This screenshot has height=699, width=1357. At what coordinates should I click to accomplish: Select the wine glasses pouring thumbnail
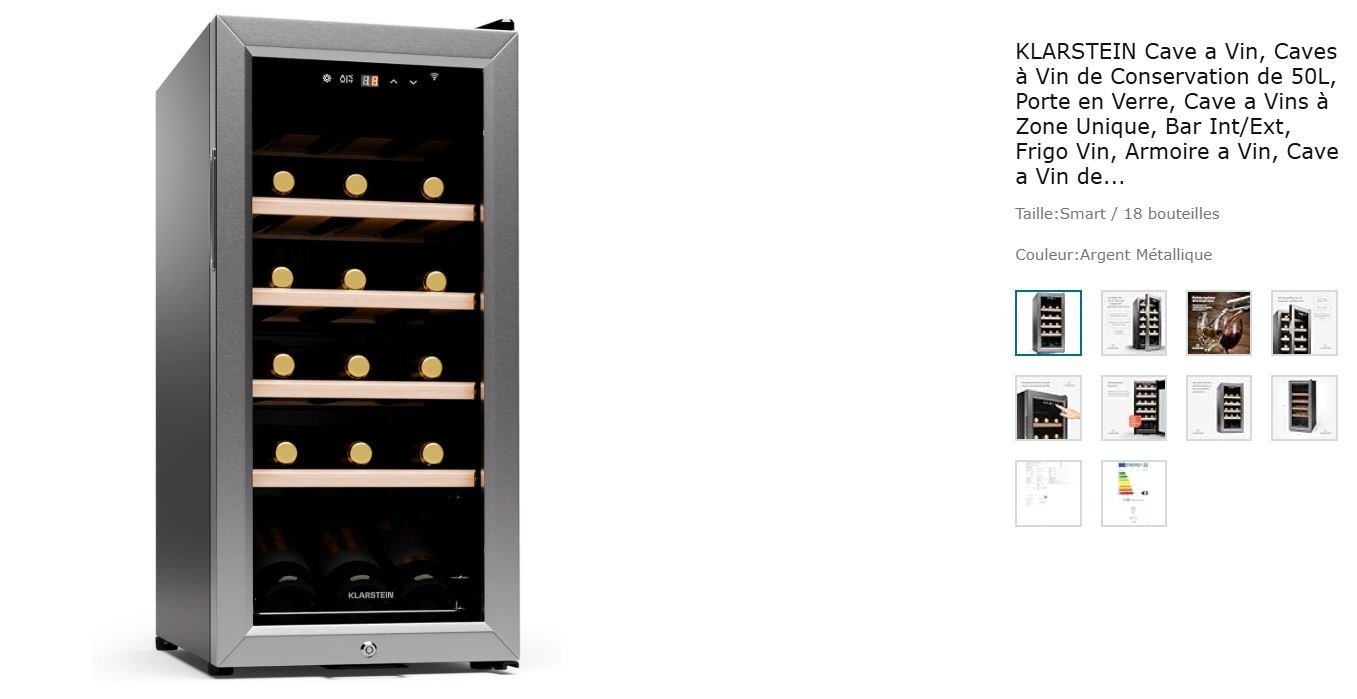tap(1219, 323)
